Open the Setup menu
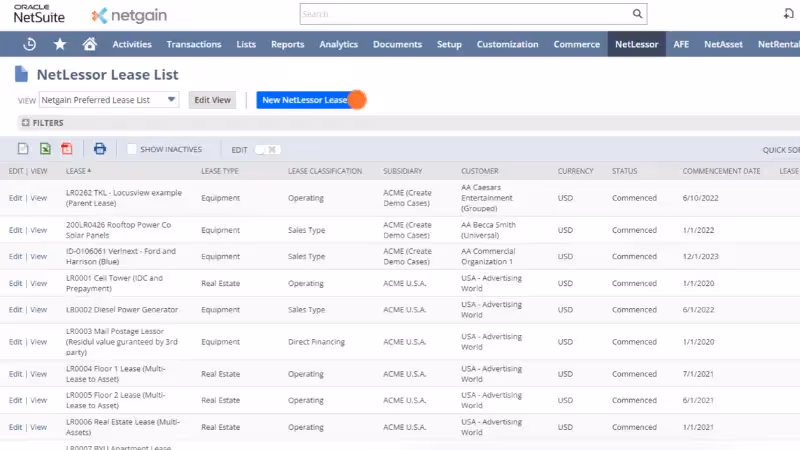This screenshot has height=450, width=800. coord(449,44)
